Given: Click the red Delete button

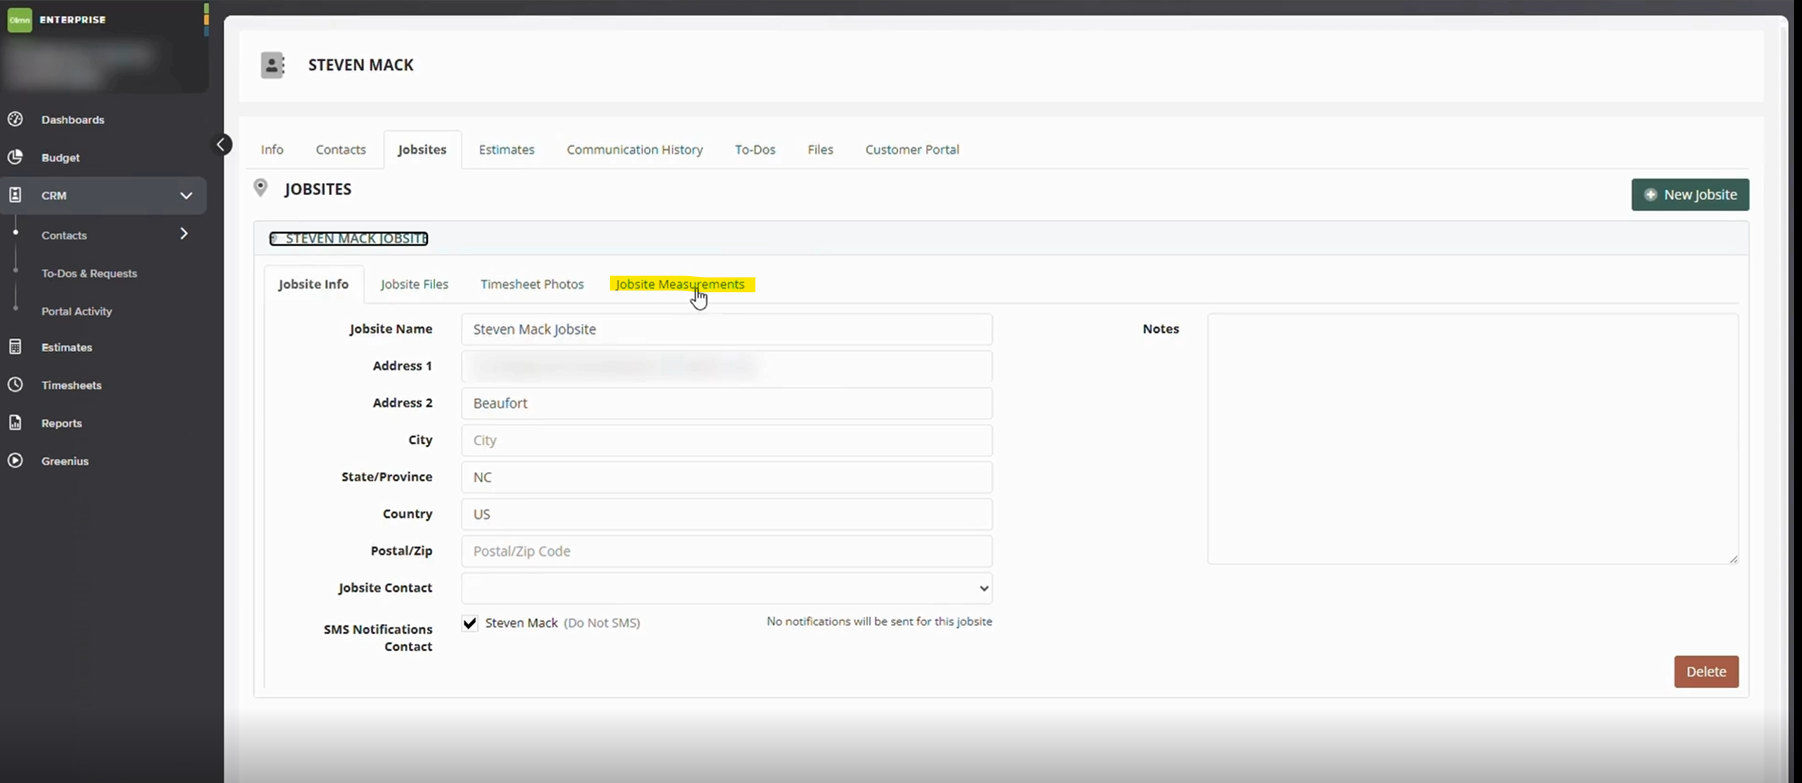Looking at the screenshot, I should (x=1706, y=672).
